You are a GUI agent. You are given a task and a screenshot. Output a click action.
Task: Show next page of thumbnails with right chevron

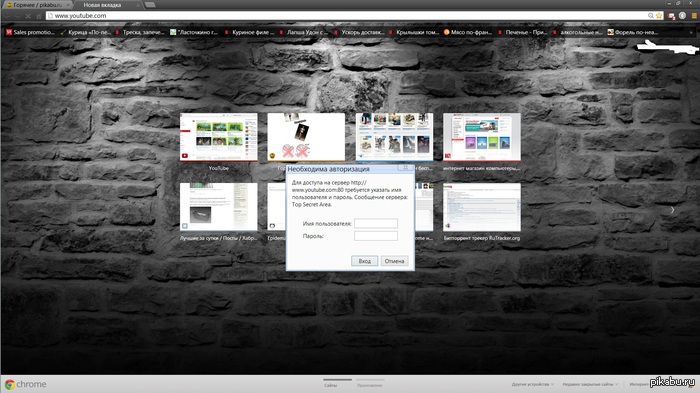(672, 210)
